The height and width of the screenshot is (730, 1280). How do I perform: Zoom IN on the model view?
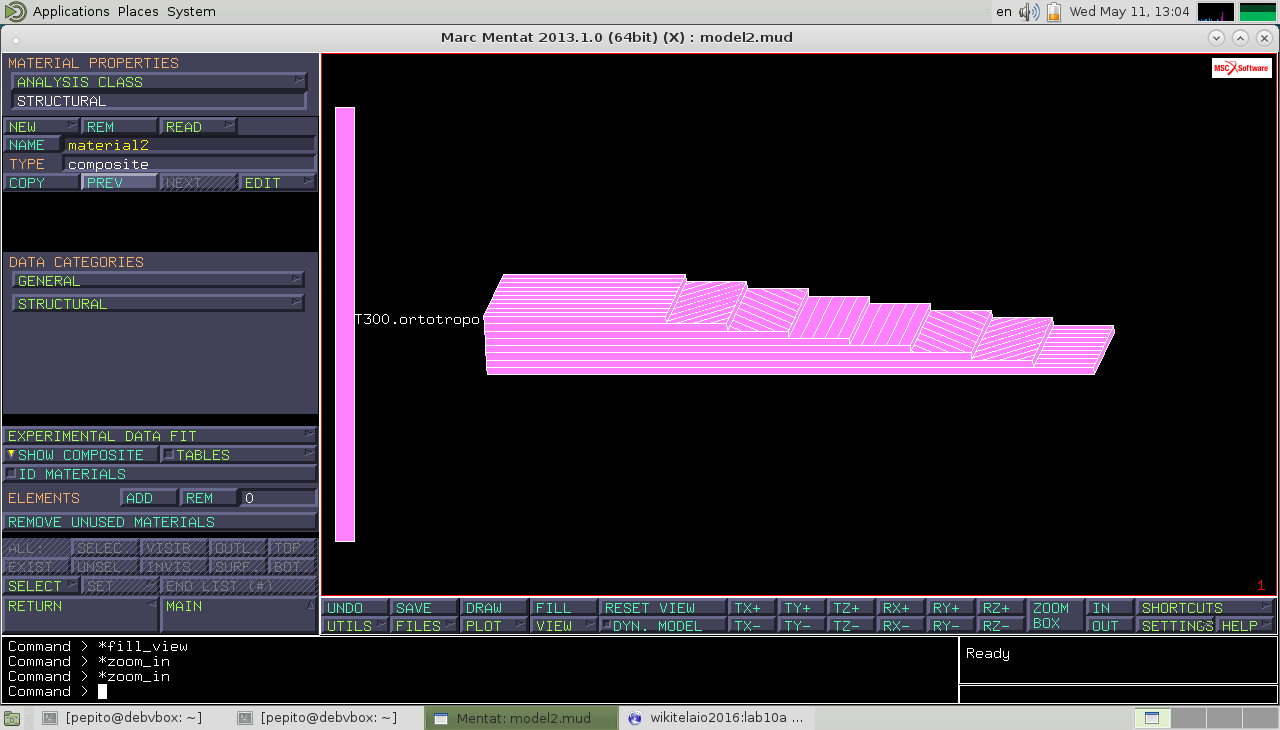1110,608
